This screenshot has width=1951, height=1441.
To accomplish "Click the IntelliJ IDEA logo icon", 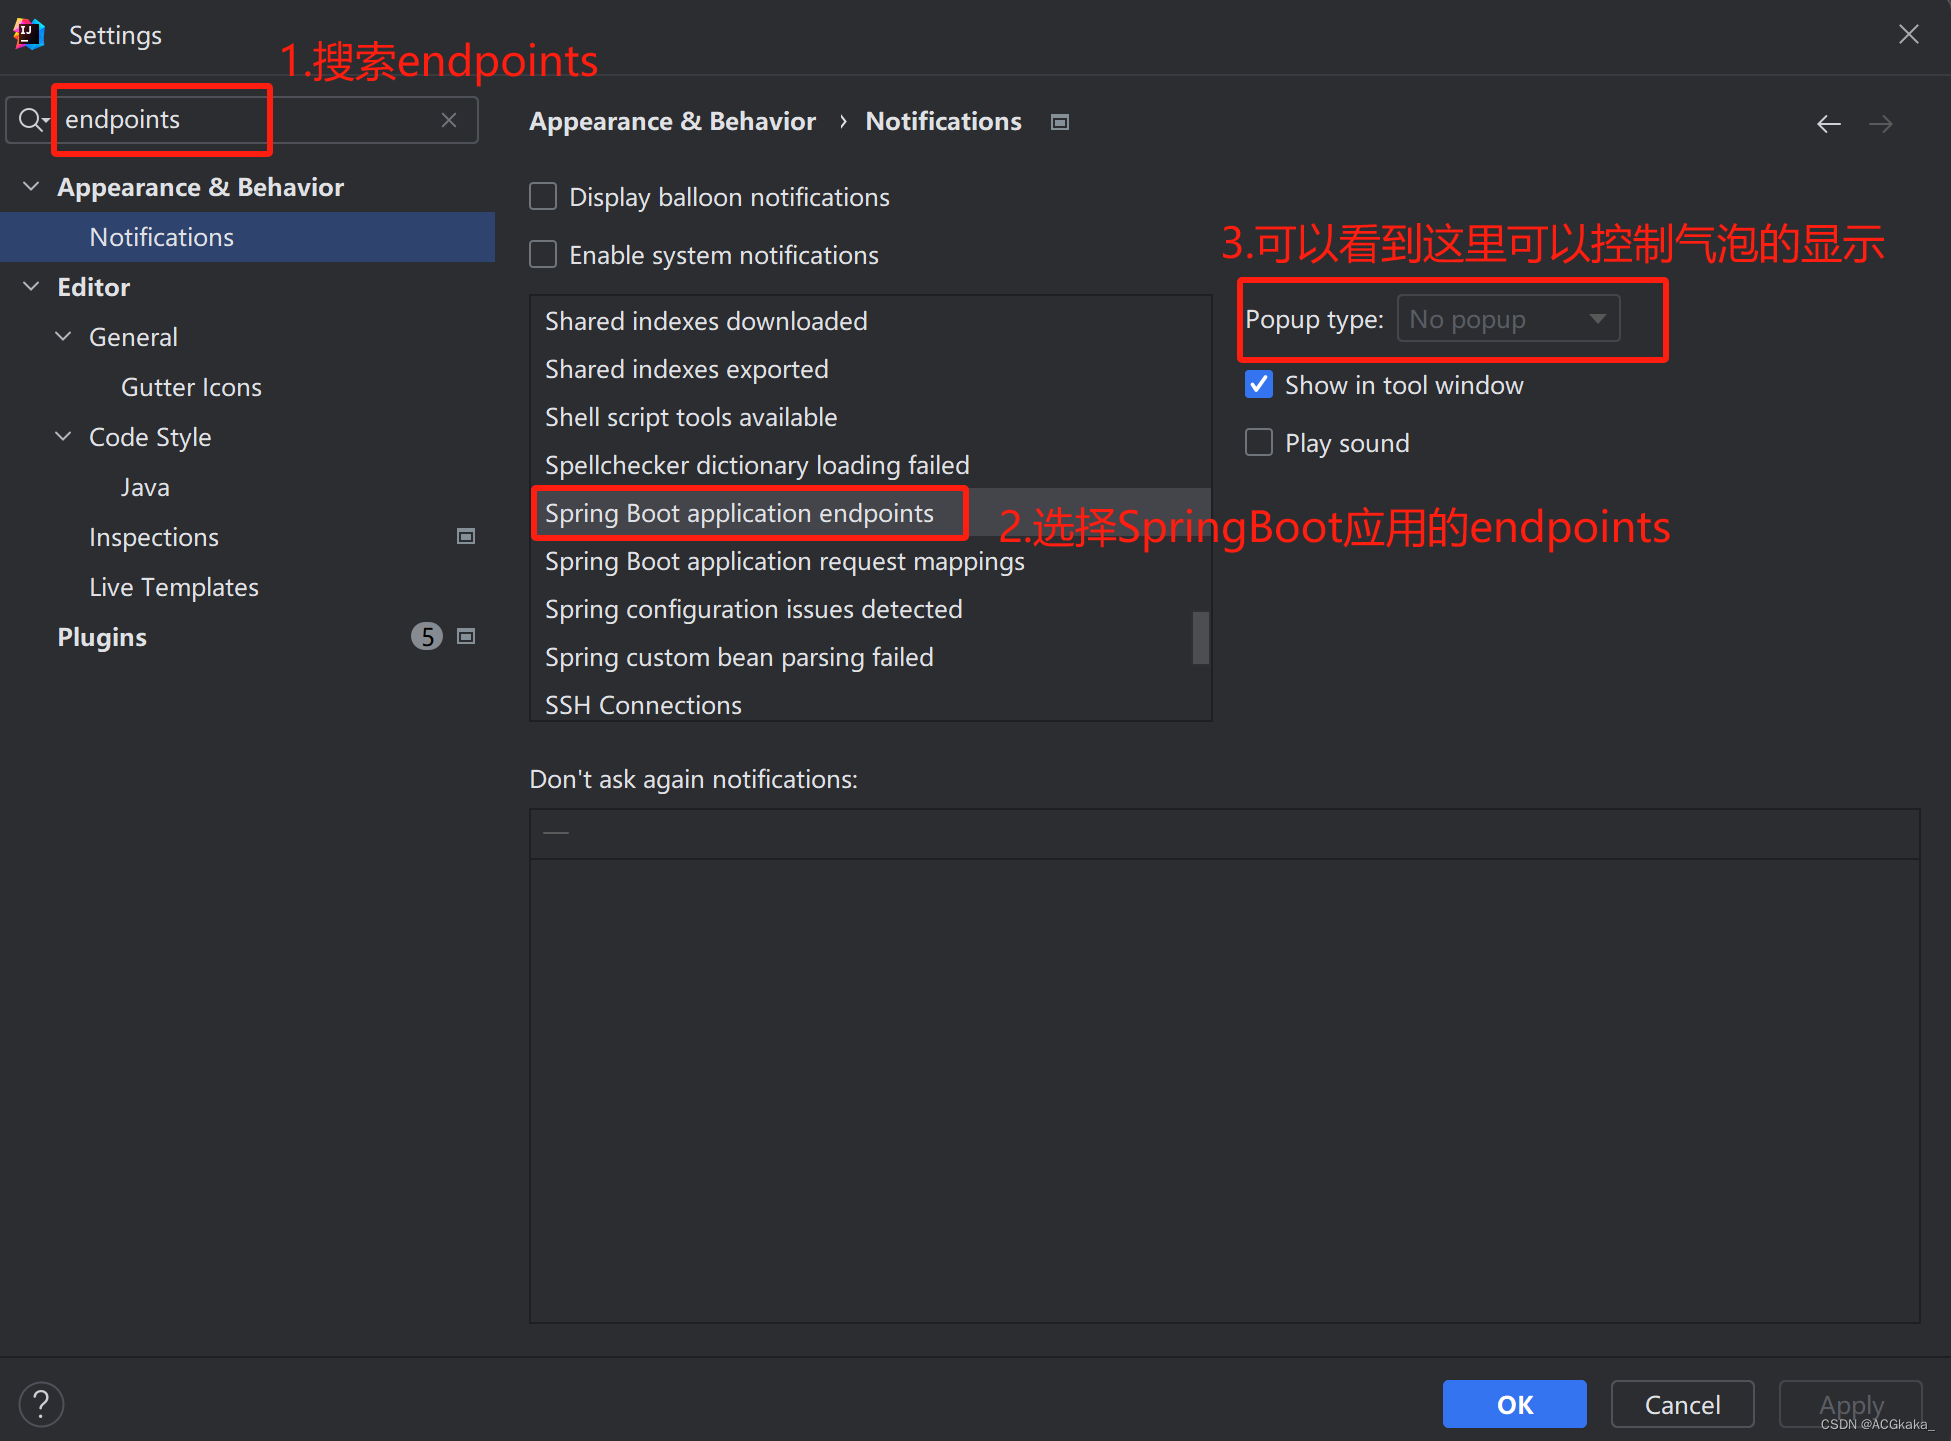I will point(29,34).
